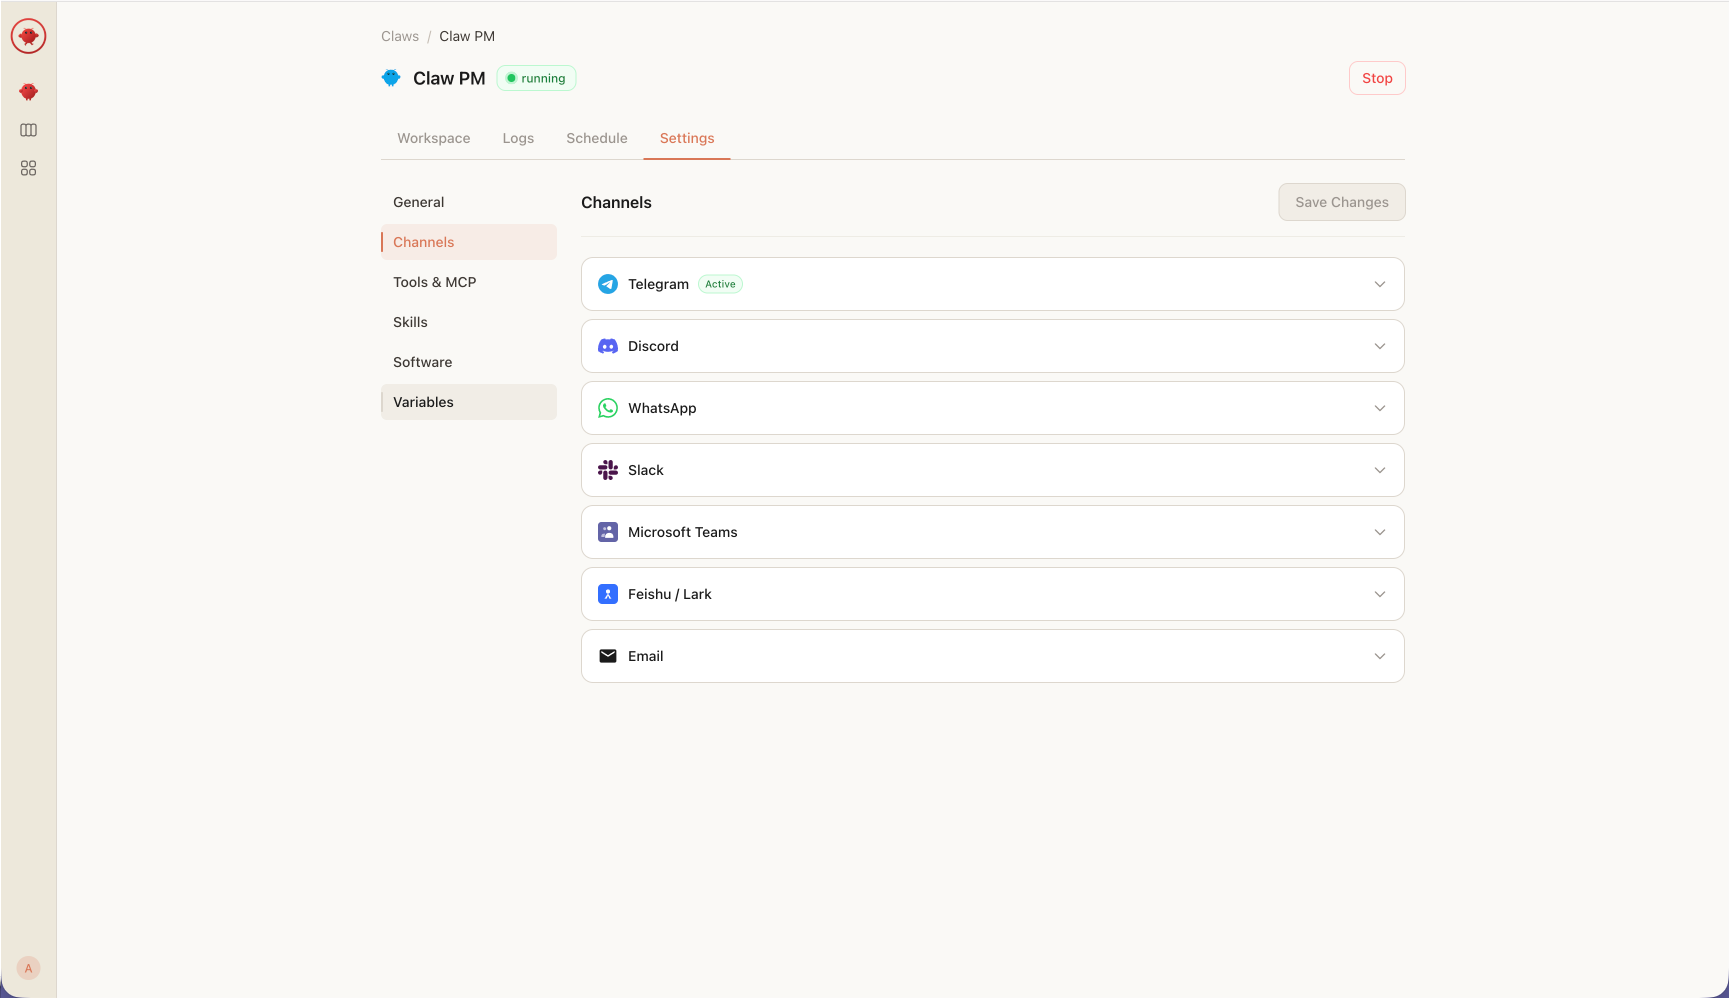Open Tools & MCP settings
Viewport: 1729px width, 998px height.
point(469,282)
